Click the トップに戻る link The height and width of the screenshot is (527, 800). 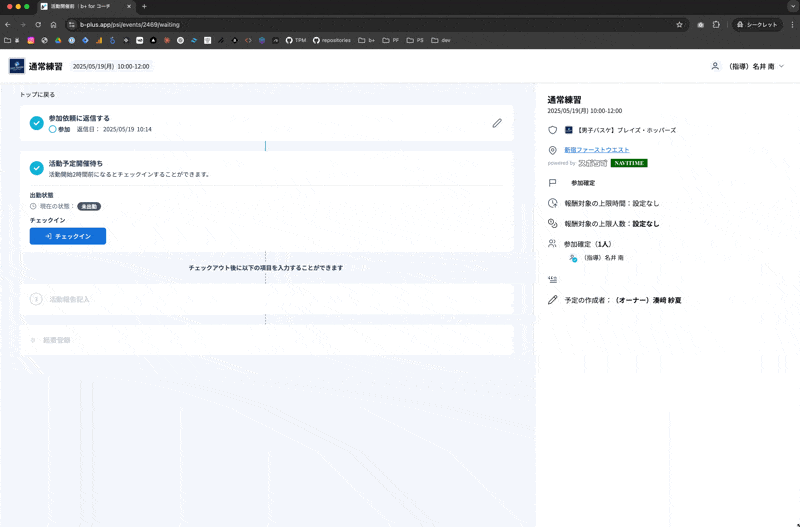(38, 95)
